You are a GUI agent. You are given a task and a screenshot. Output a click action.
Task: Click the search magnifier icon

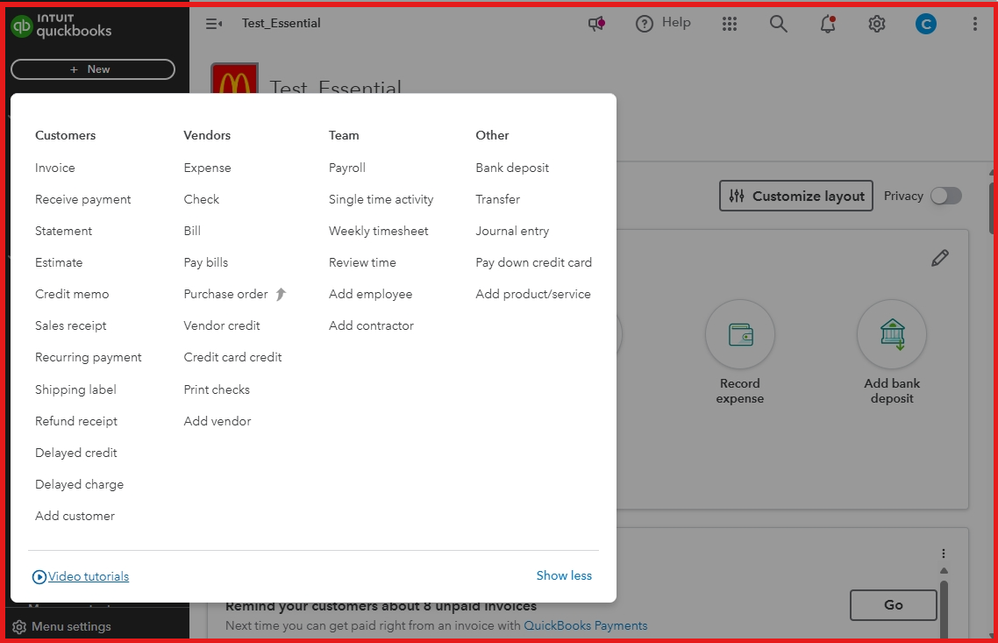[x=778, y=24]
